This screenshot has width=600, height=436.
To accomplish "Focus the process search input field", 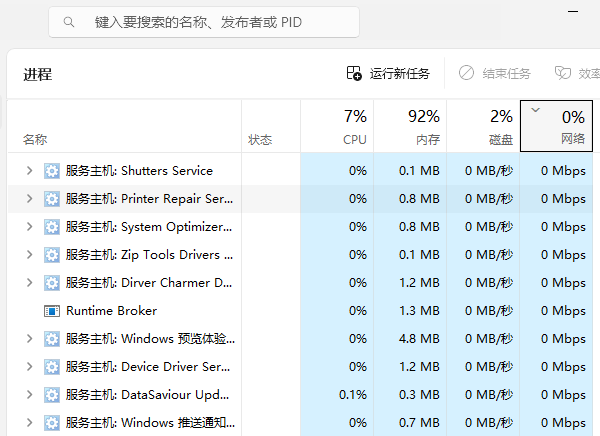I will 204,22.
